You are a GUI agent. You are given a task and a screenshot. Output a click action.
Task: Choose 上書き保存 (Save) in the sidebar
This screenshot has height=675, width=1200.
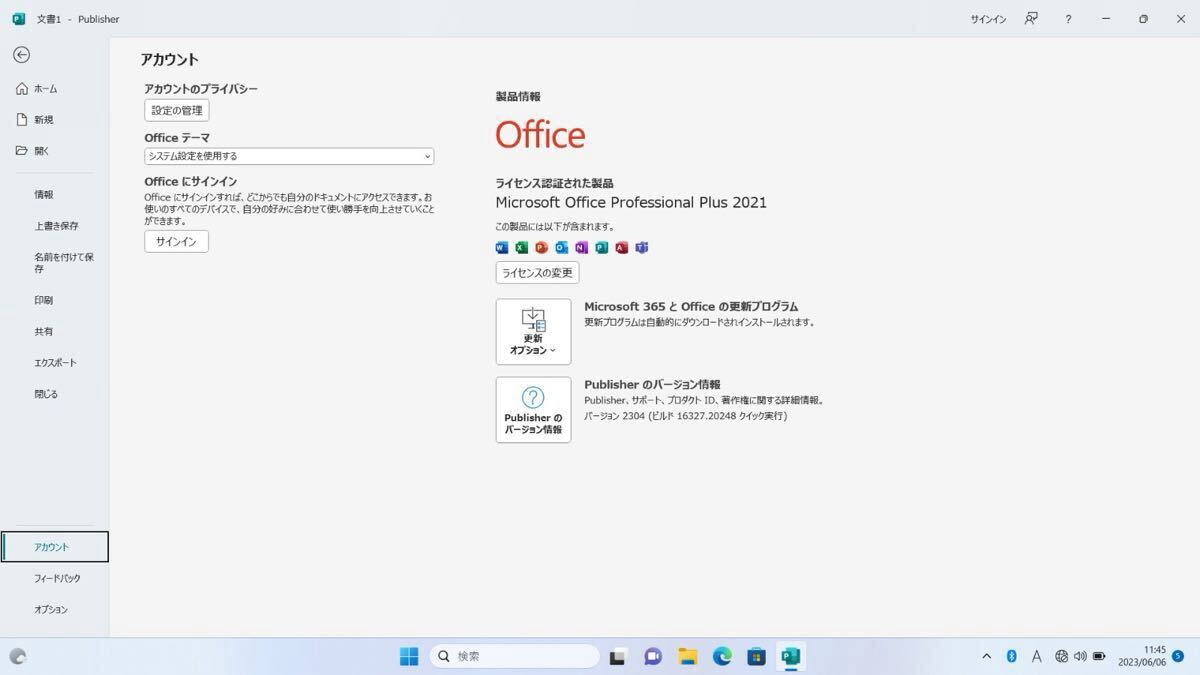coord(54,226)
